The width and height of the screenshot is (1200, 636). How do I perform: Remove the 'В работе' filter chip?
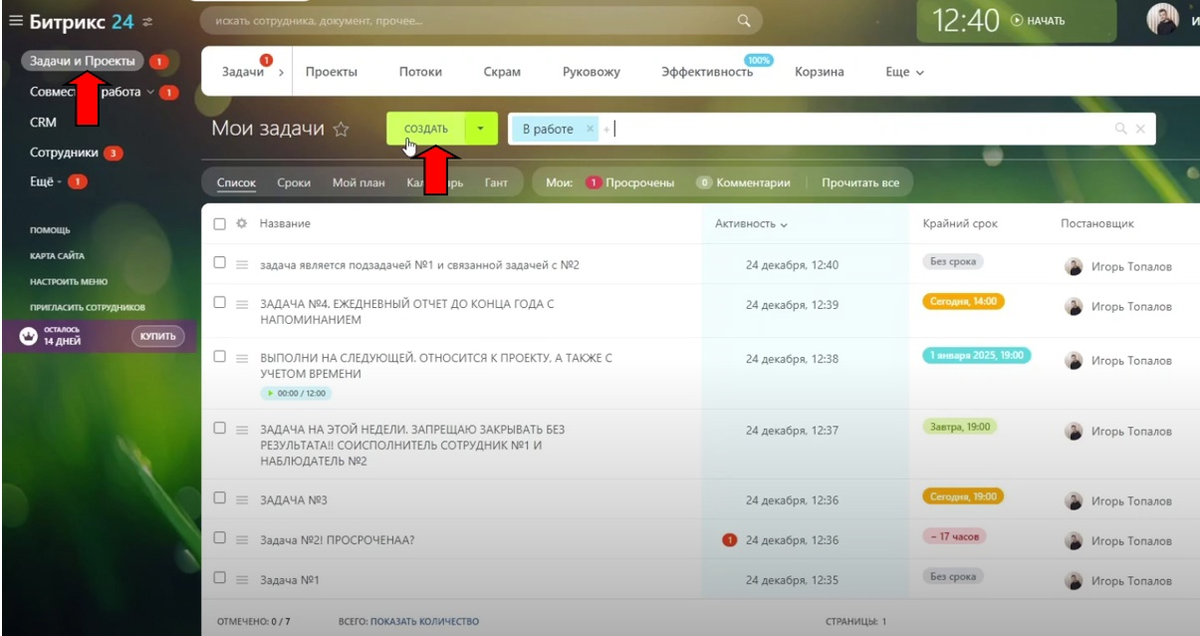[x=590, y=129]
